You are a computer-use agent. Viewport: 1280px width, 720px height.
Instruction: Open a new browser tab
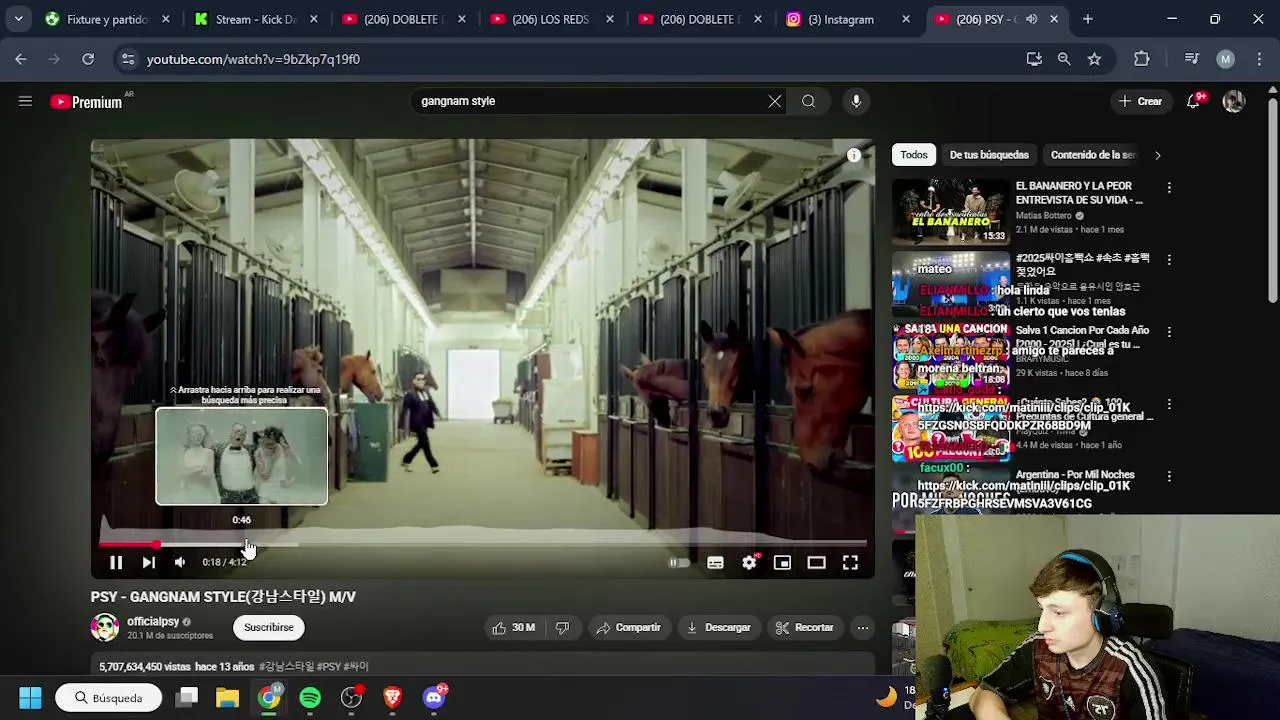point(1088,19)
